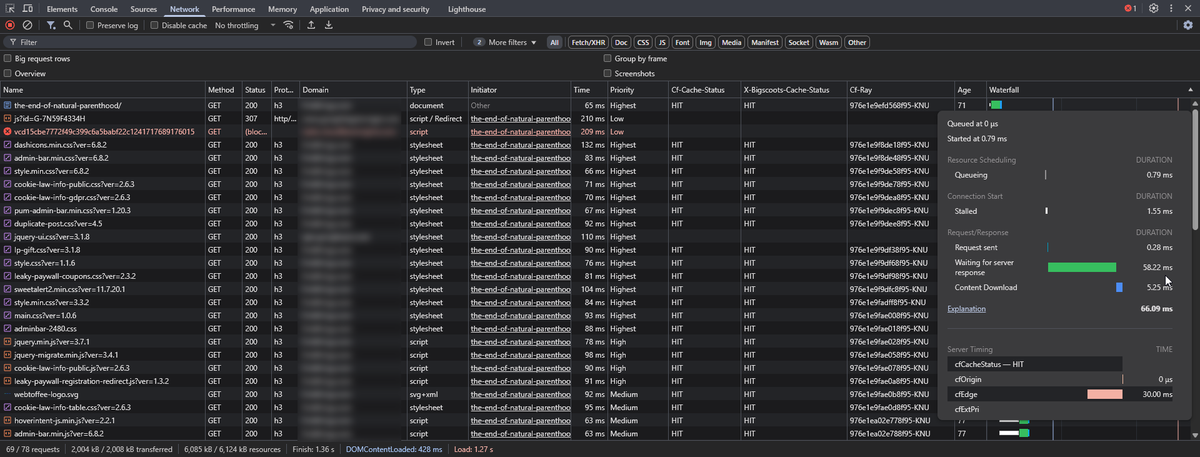The height and width of the screenshot is (457, 1200).
Task: Filter requests by Media type
Action: [x=732, y=42]
